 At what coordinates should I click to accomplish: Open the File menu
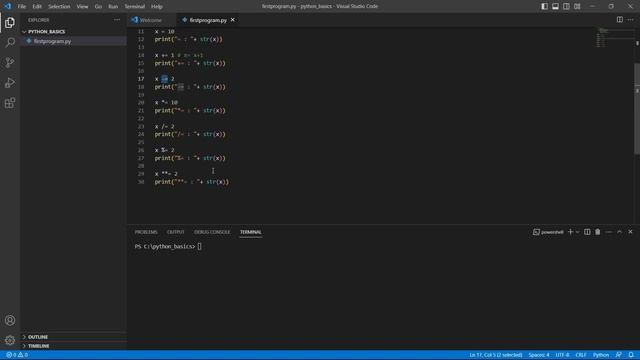coord(22,6)
